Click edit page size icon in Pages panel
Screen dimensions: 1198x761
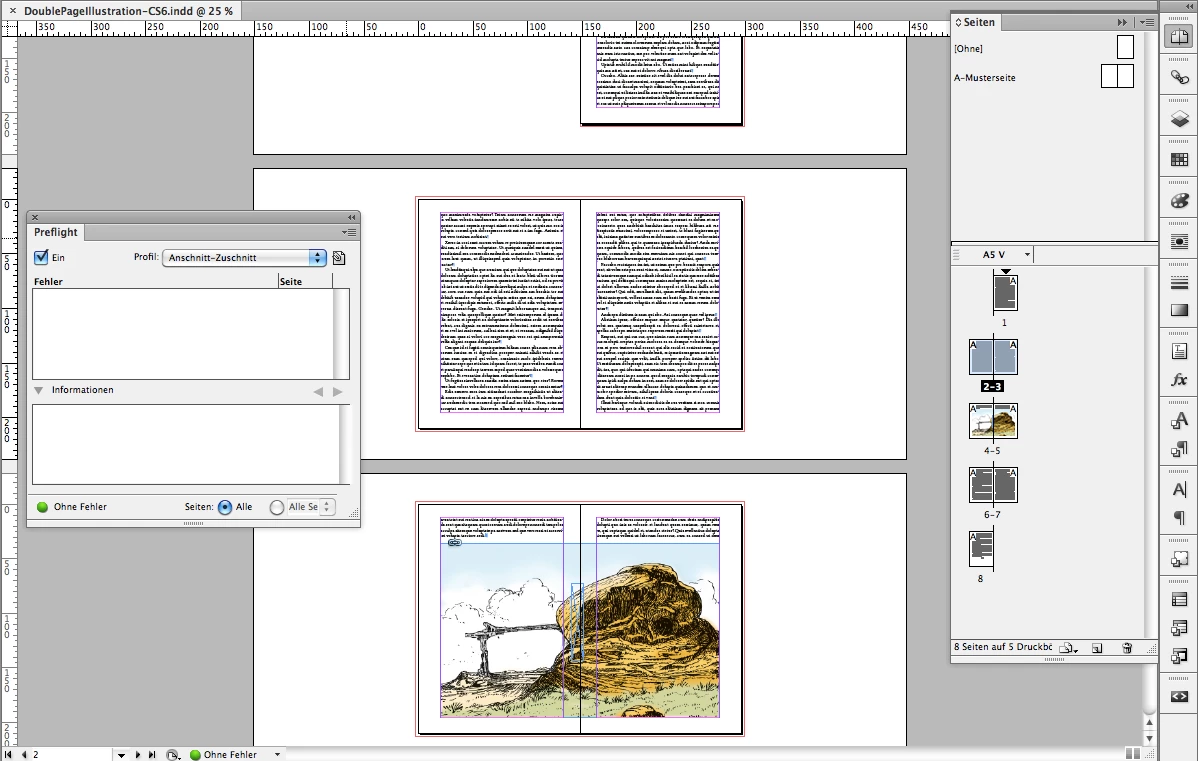pos(1070,648)
